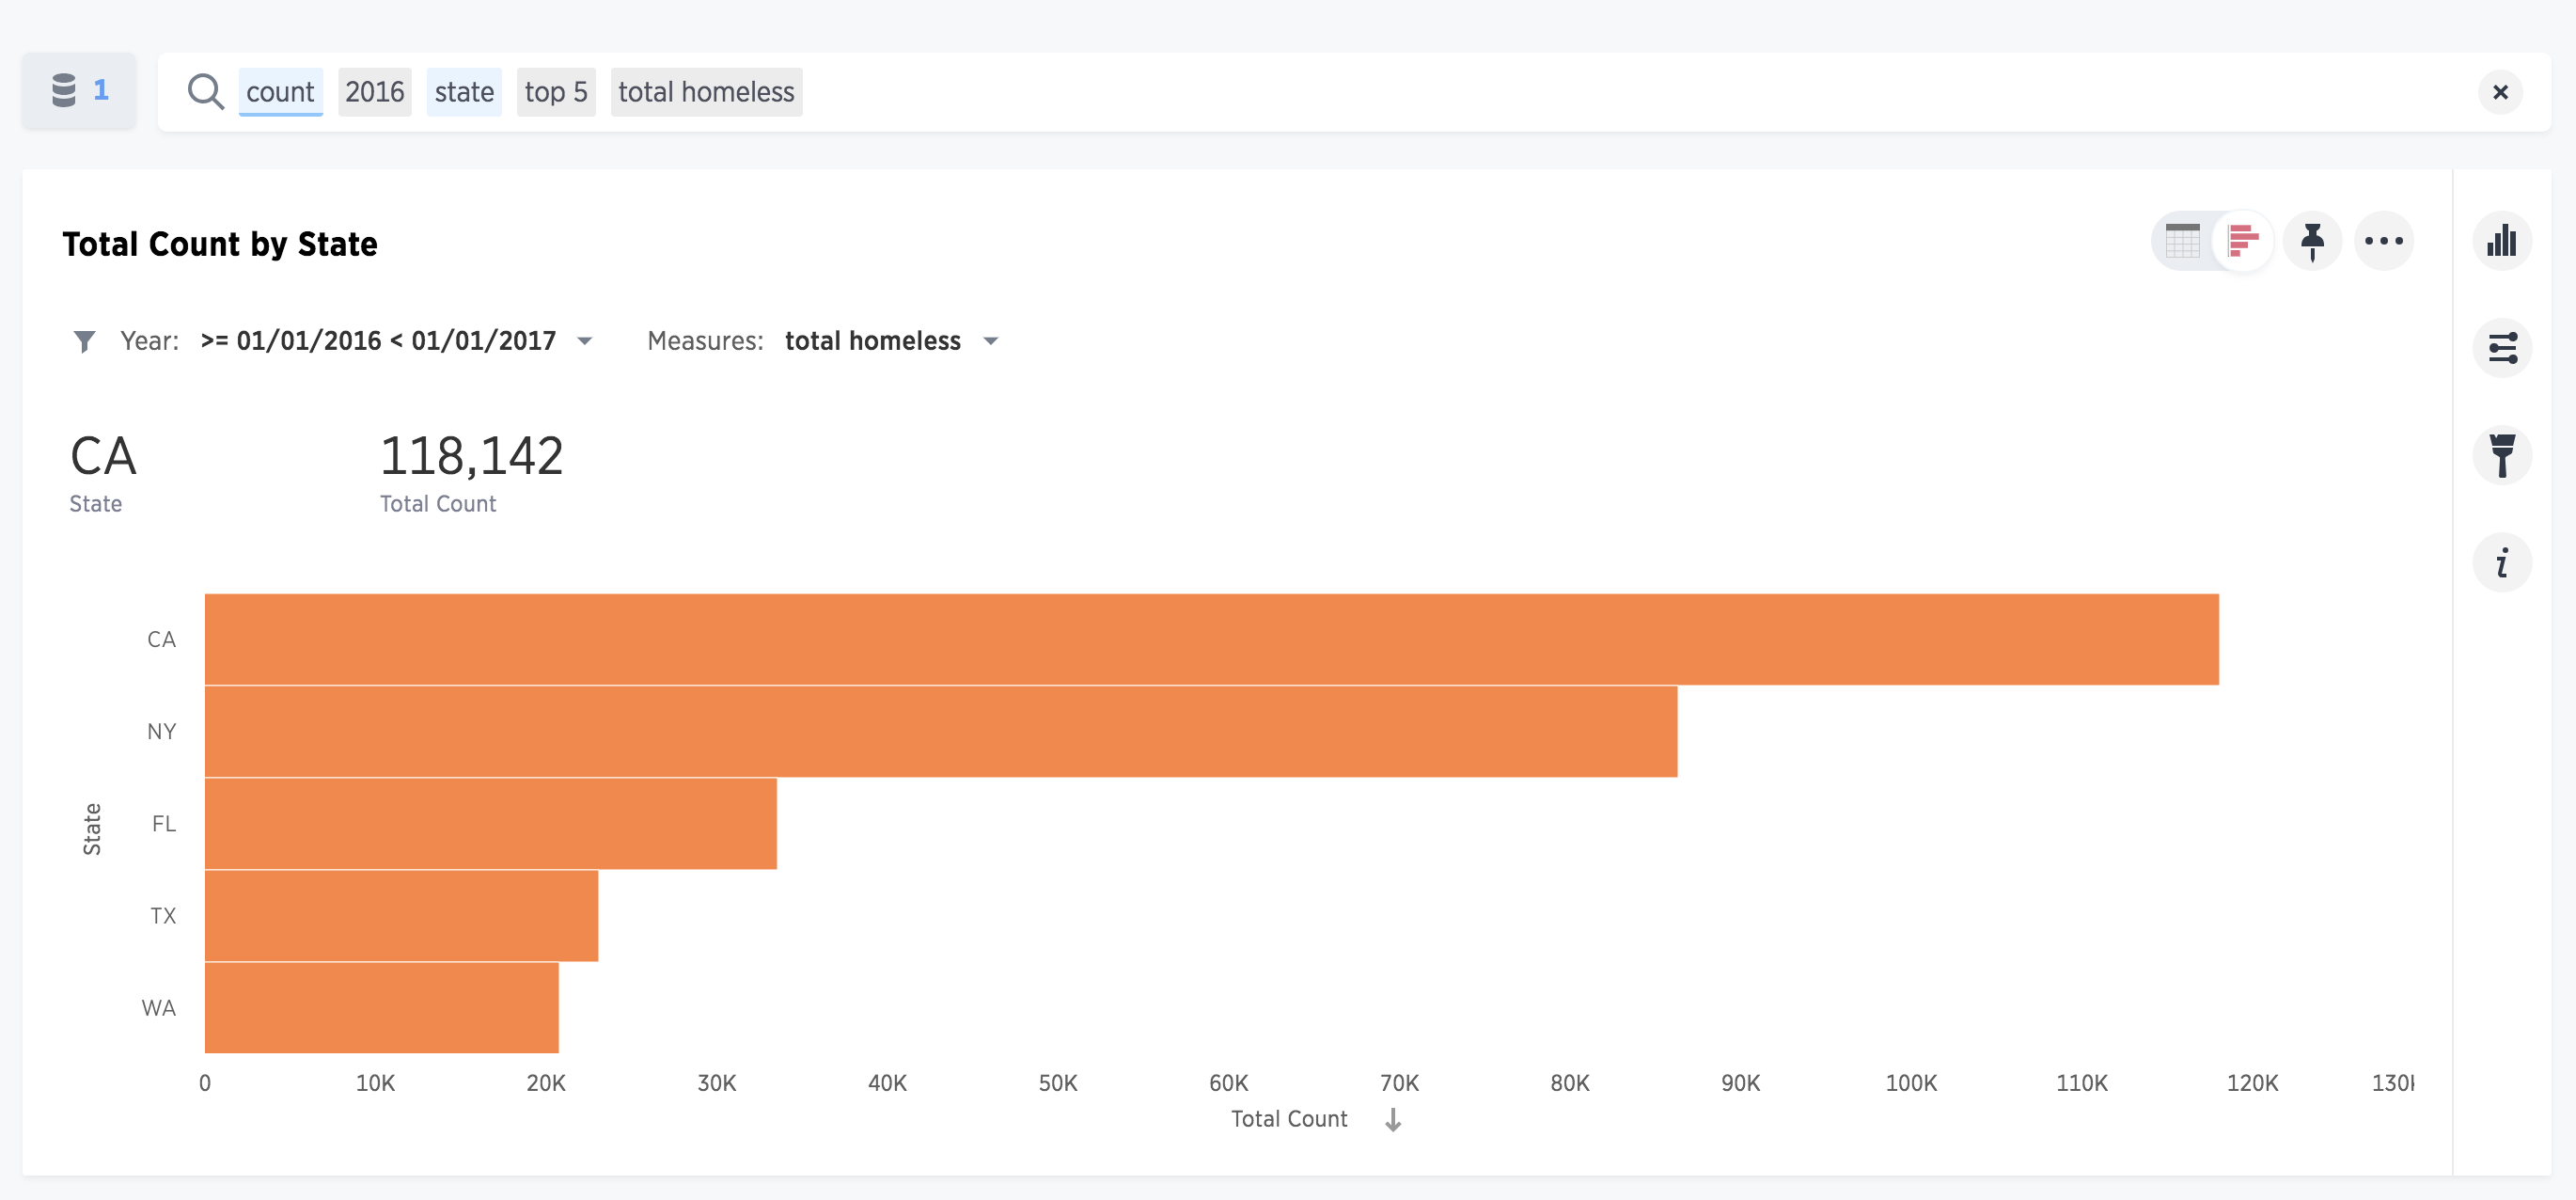Open the chart styling brush icon
Image resolution: width=2576 pixels, height=1200 pixels.
(x=2502, y=455)
